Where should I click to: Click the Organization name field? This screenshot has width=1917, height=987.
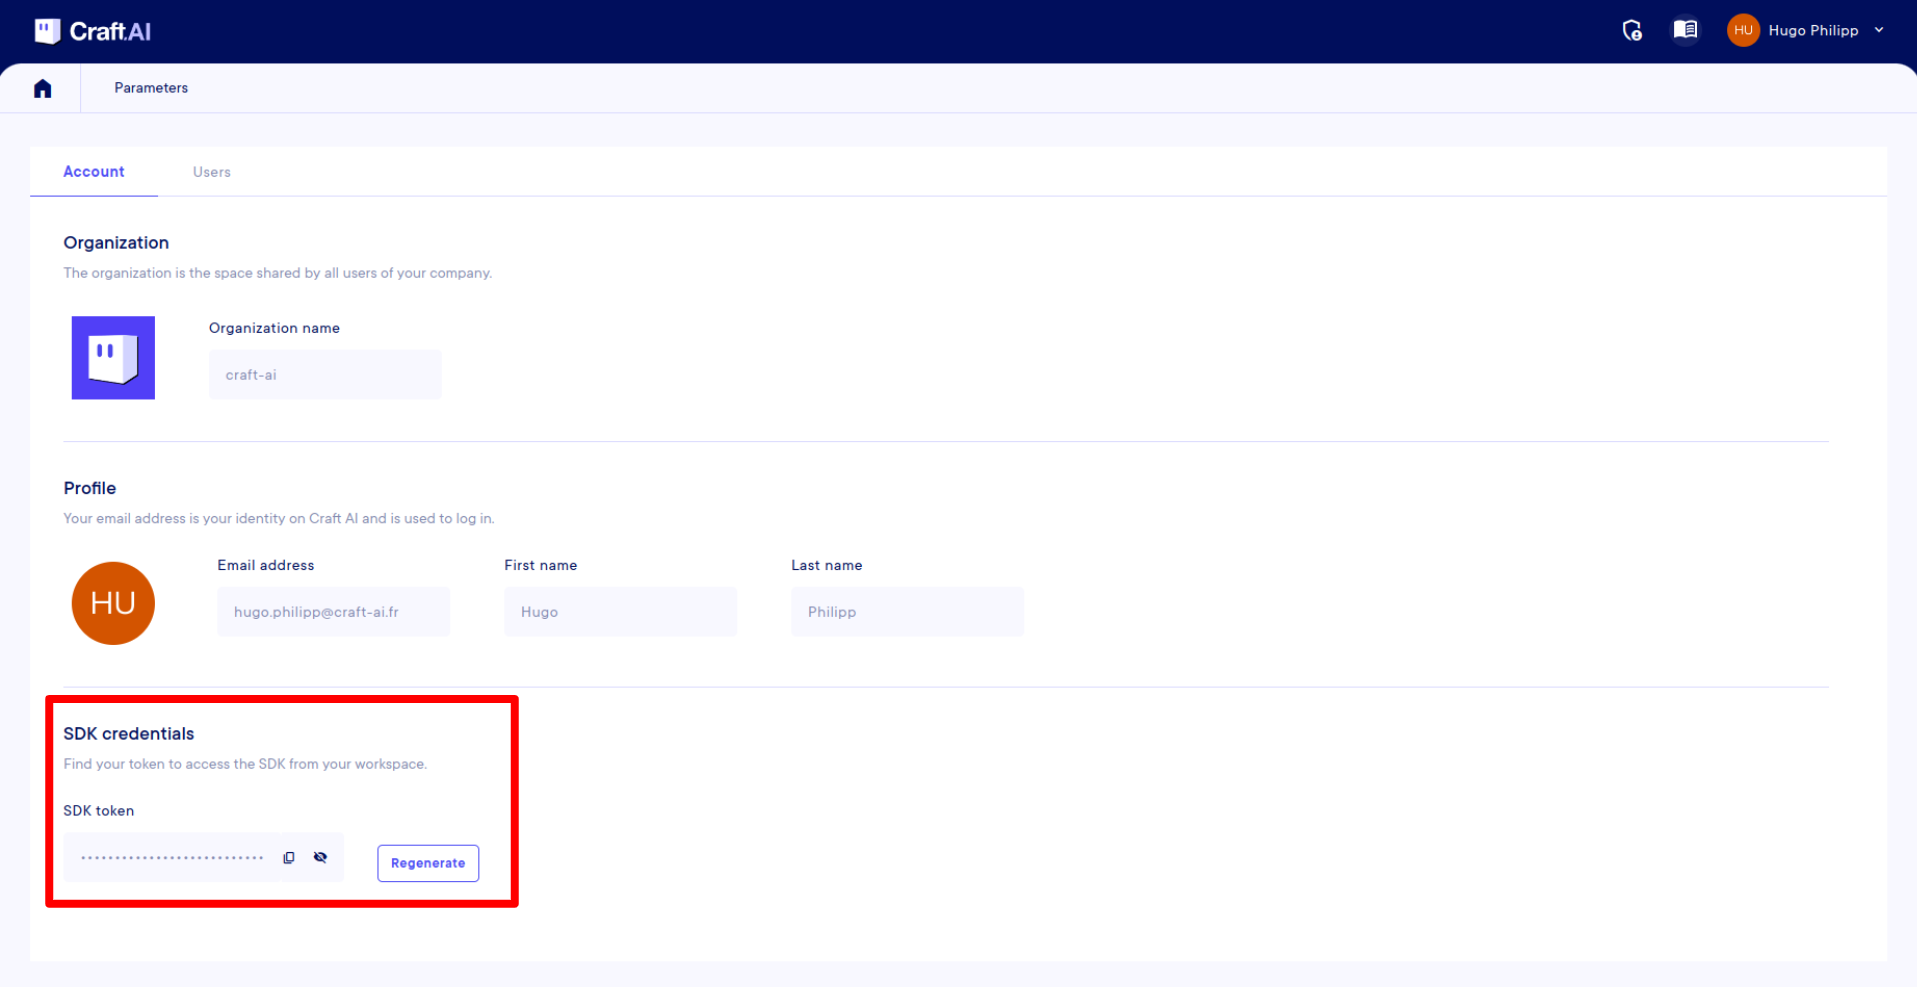(x=325, y=375)
